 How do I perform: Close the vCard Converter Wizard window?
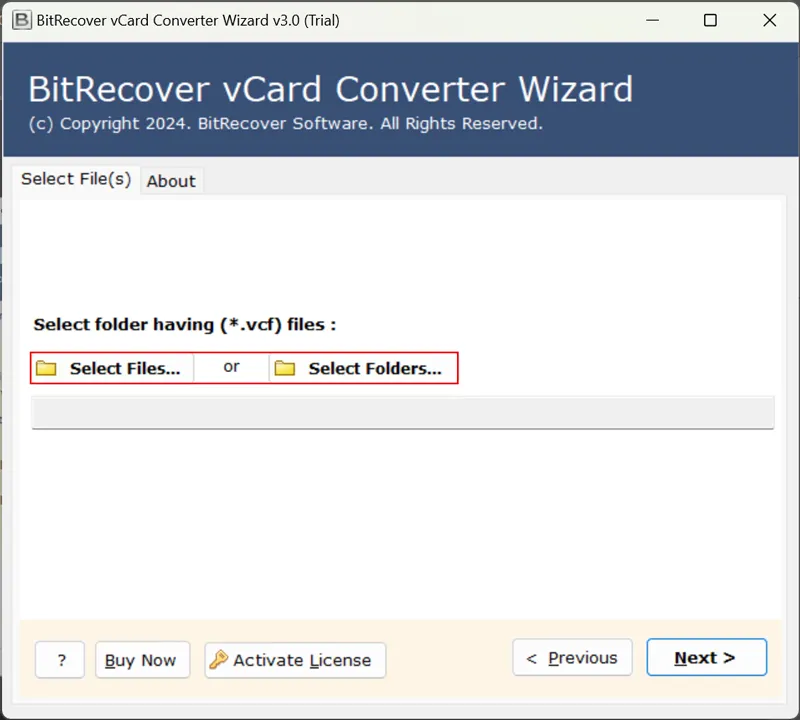pos(770,20)
